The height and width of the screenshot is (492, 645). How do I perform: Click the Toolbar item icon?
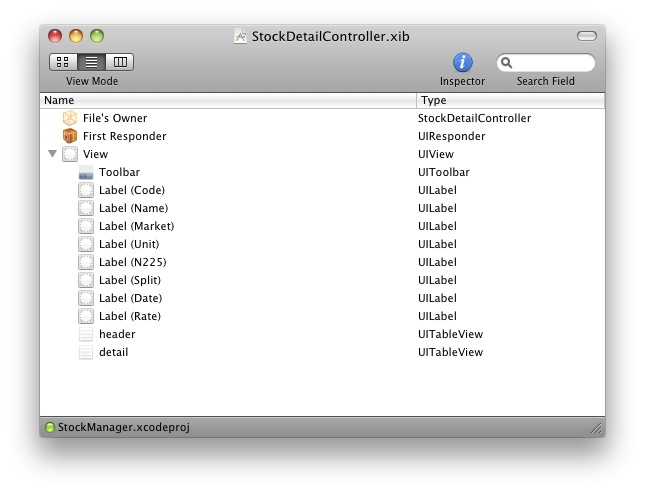86,172
